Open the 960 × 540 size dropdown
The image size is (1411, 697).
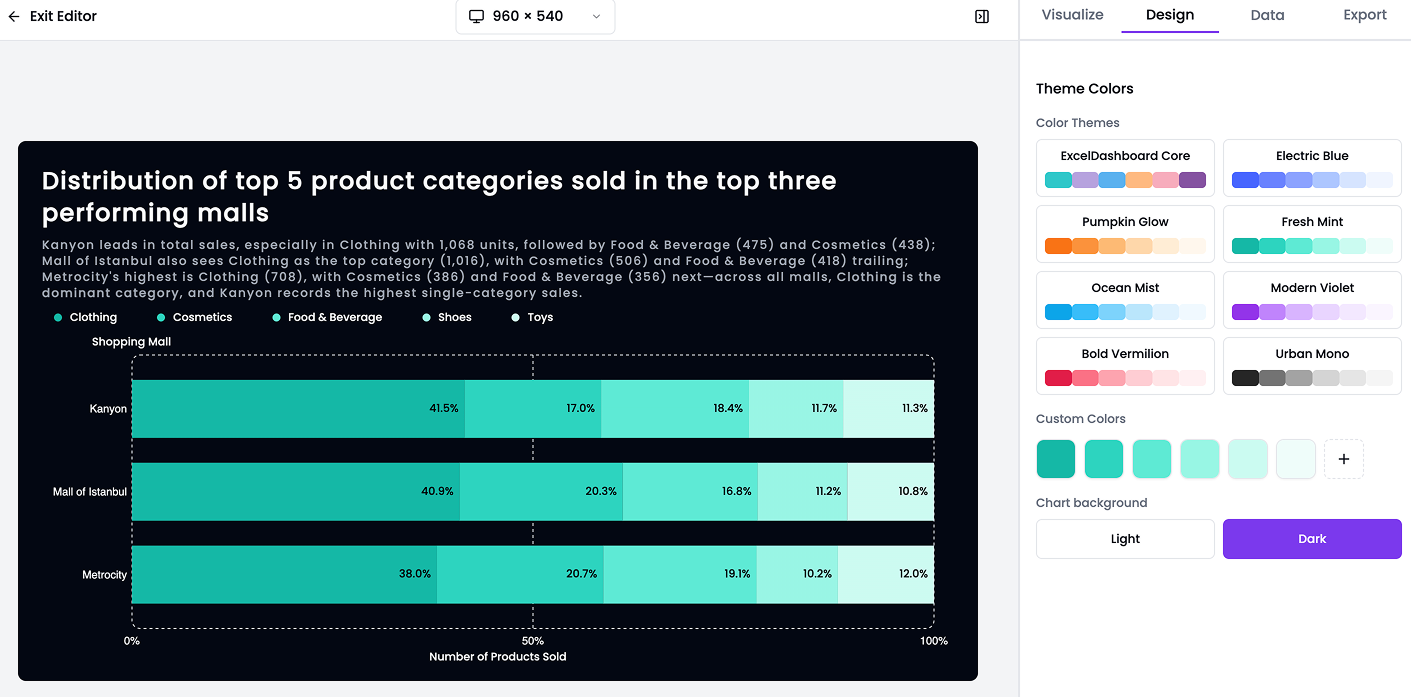coord(535,16)
